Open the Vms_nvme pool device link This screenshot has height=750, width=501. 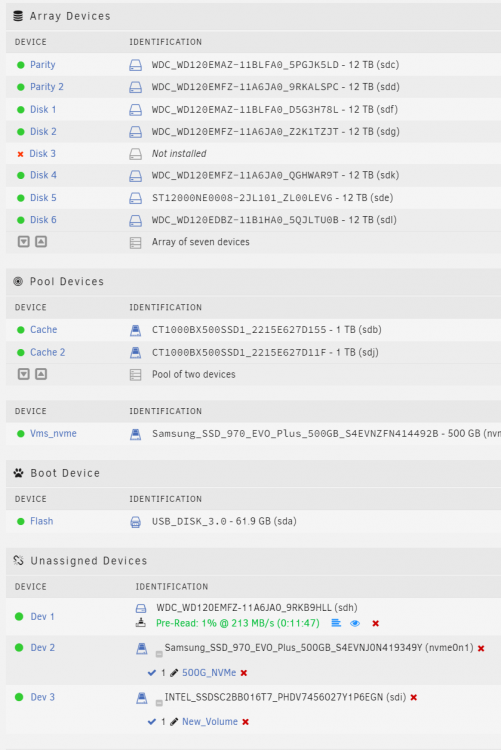53,433
